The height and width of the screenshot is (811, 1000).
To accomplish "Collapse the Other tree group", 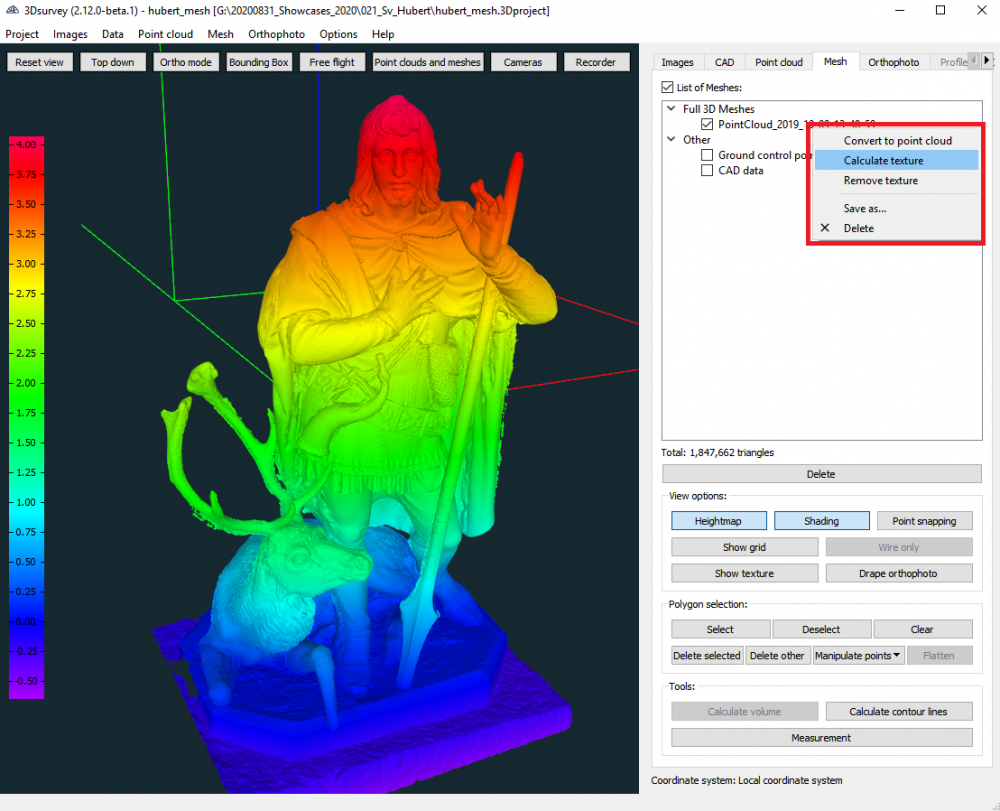I will click(673, 140).
